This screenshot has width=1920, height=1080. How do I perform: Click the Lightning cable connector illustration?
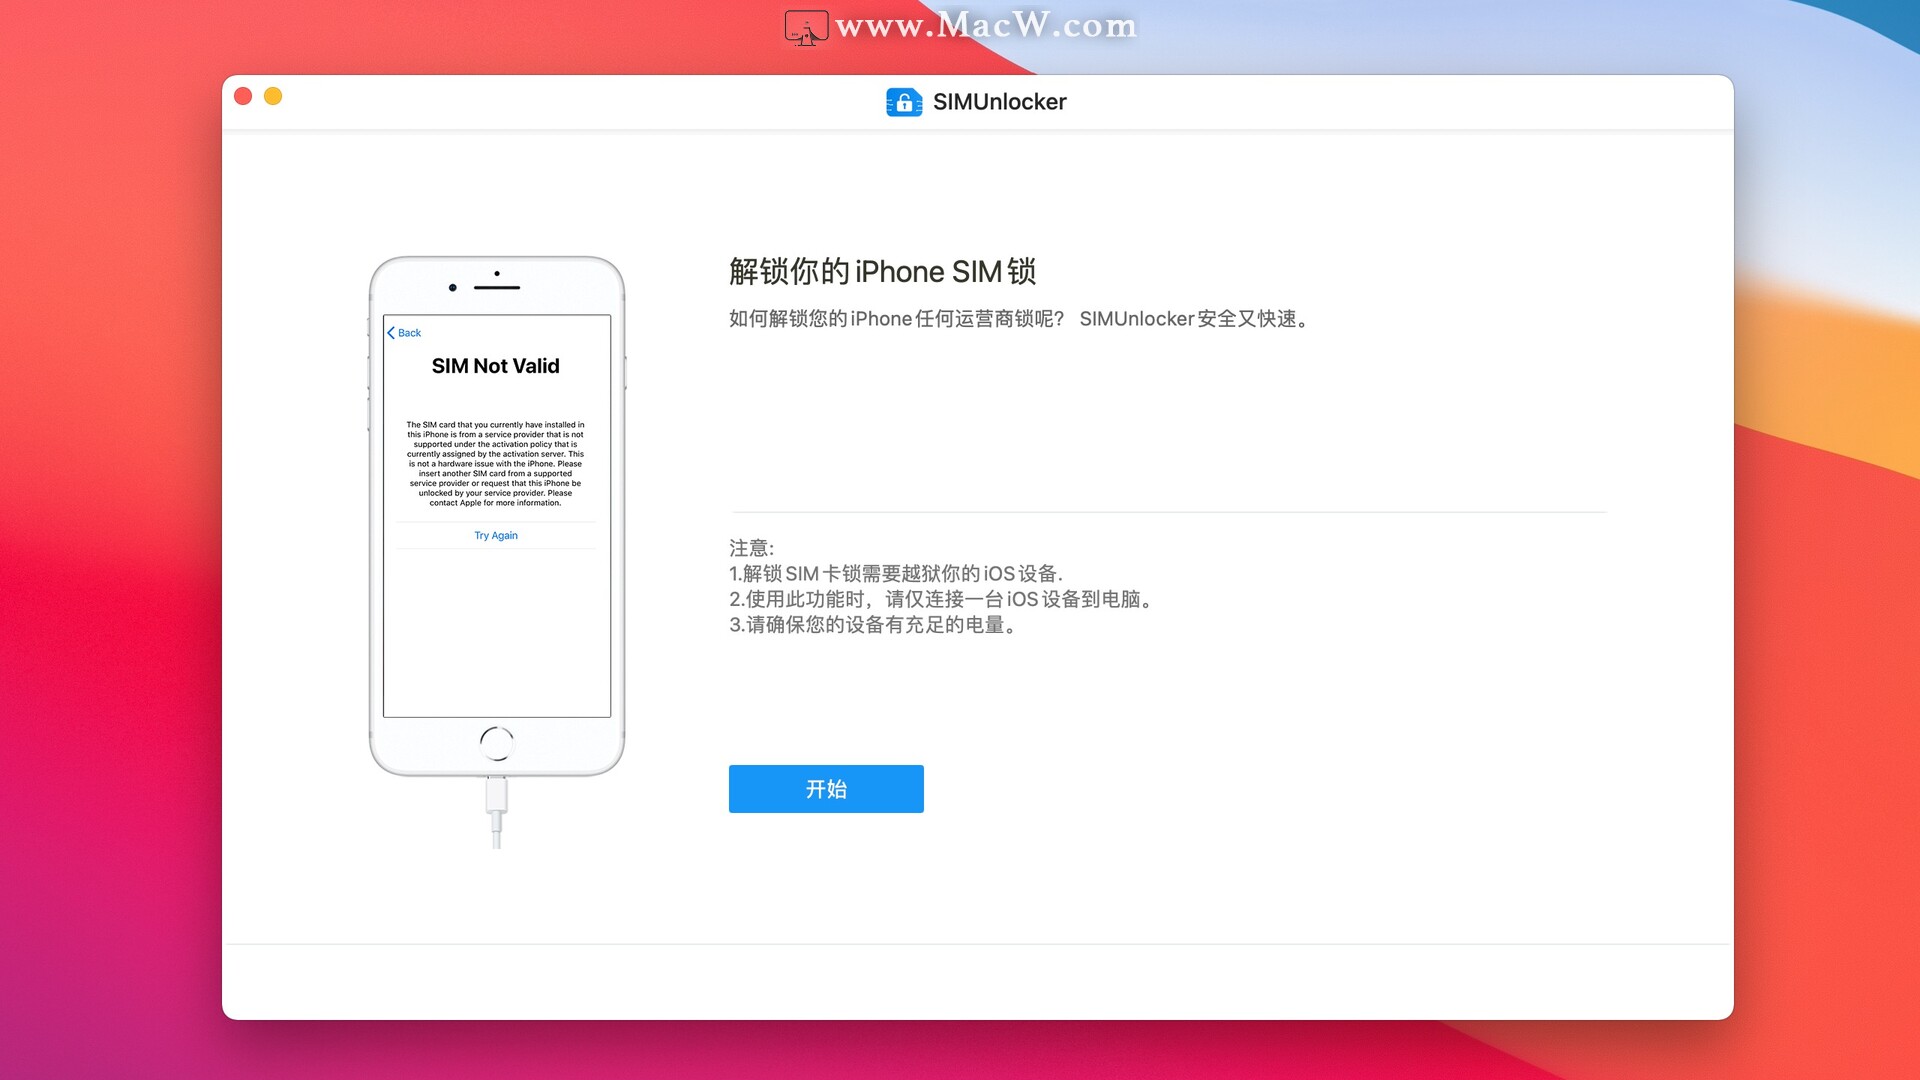point(497,812)
